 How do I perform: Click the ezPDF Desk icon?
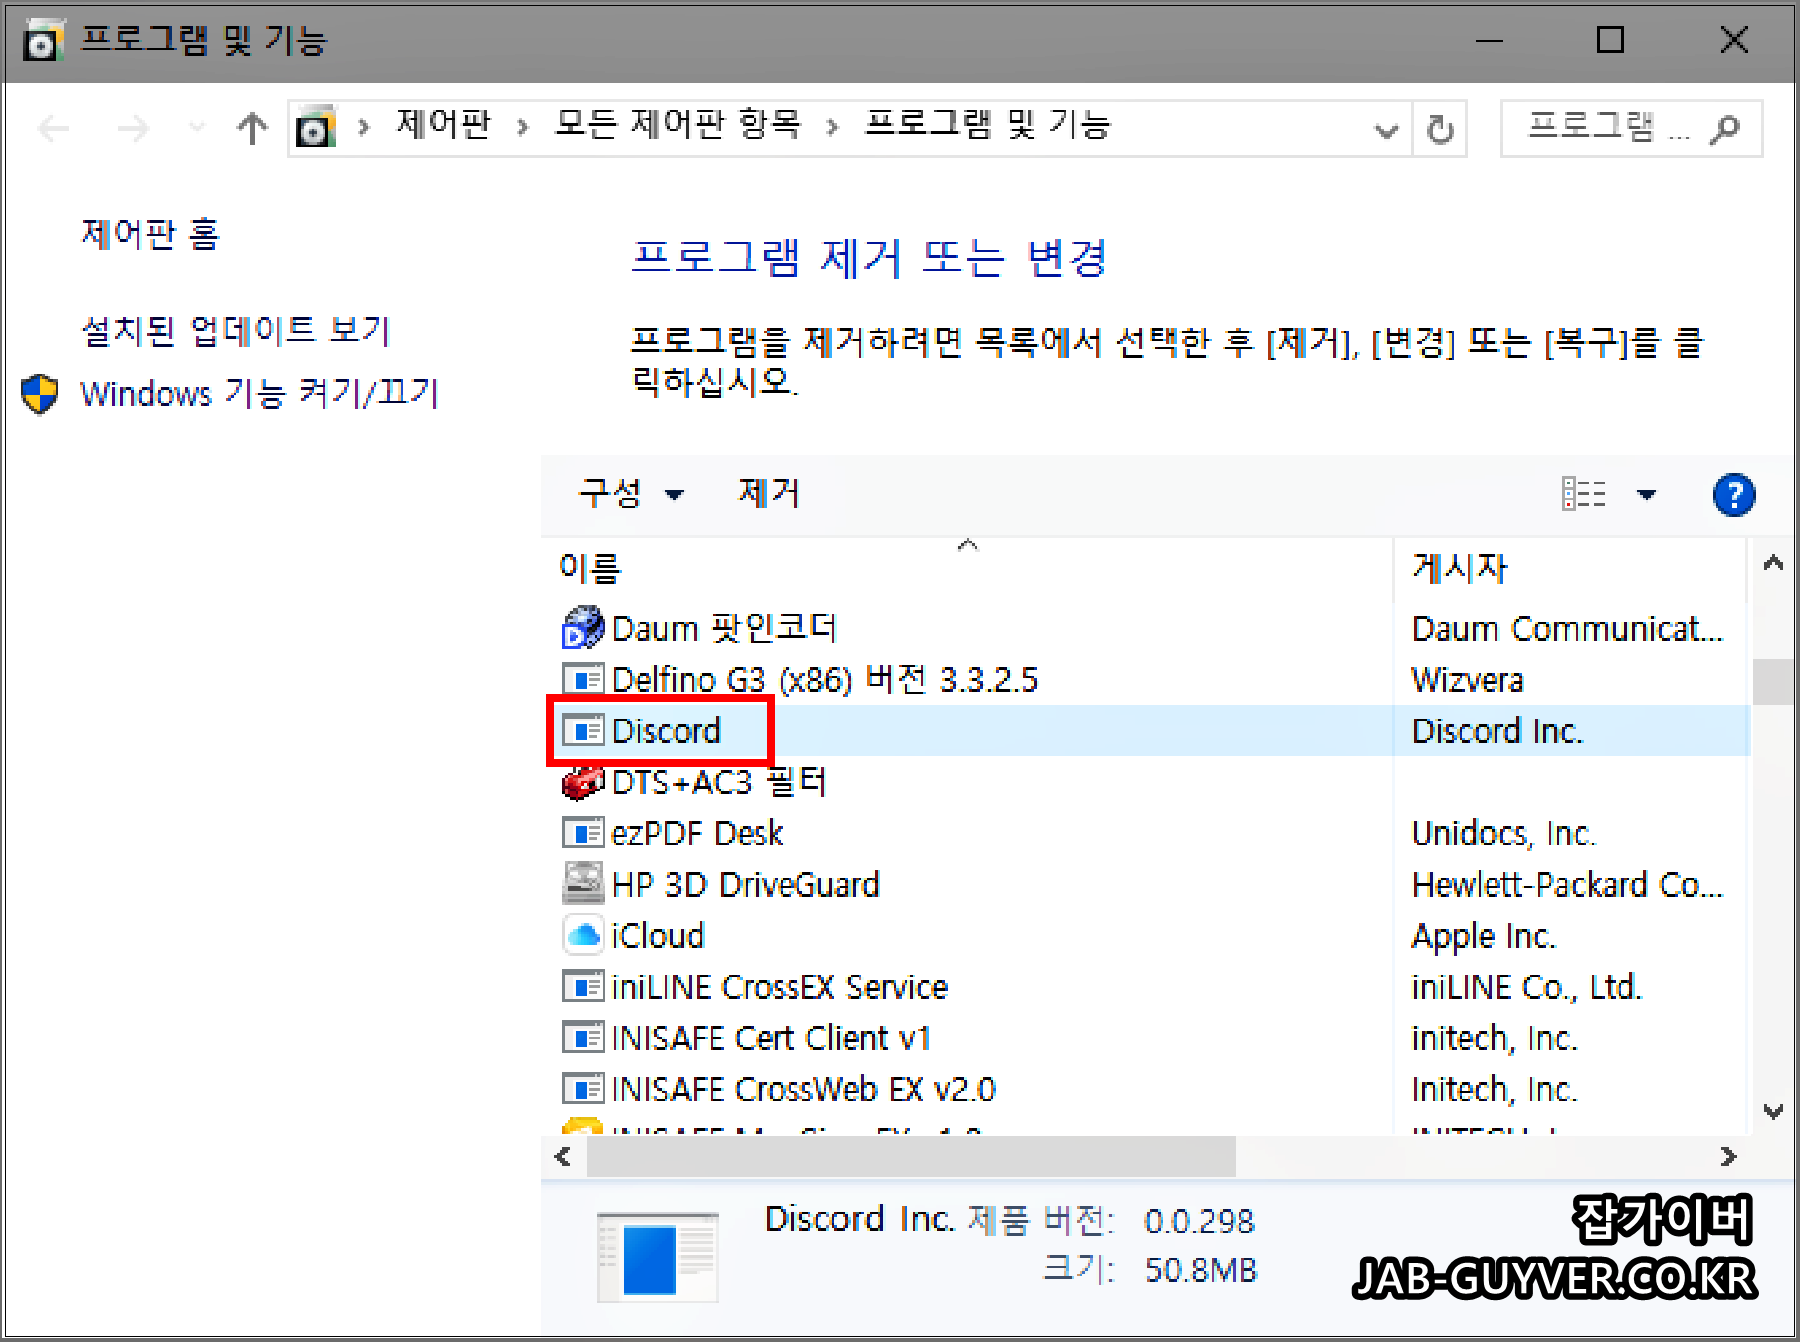[583, 833]
